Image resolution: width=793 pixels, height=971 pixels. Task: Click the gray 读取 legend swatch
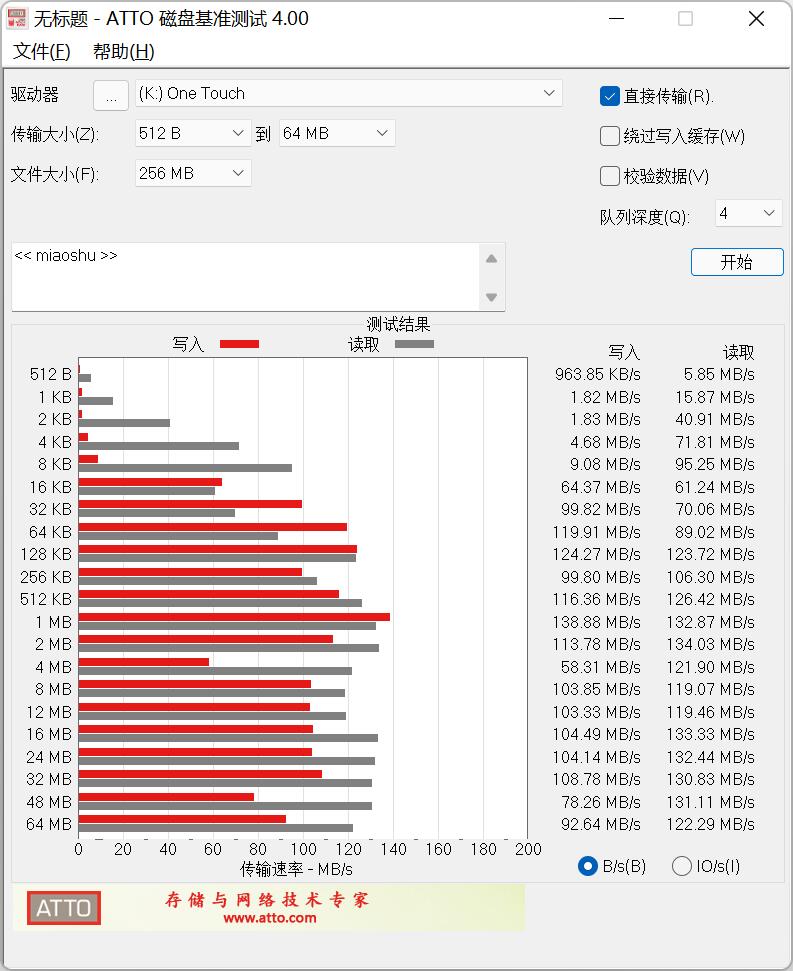[x=414, y=344]
